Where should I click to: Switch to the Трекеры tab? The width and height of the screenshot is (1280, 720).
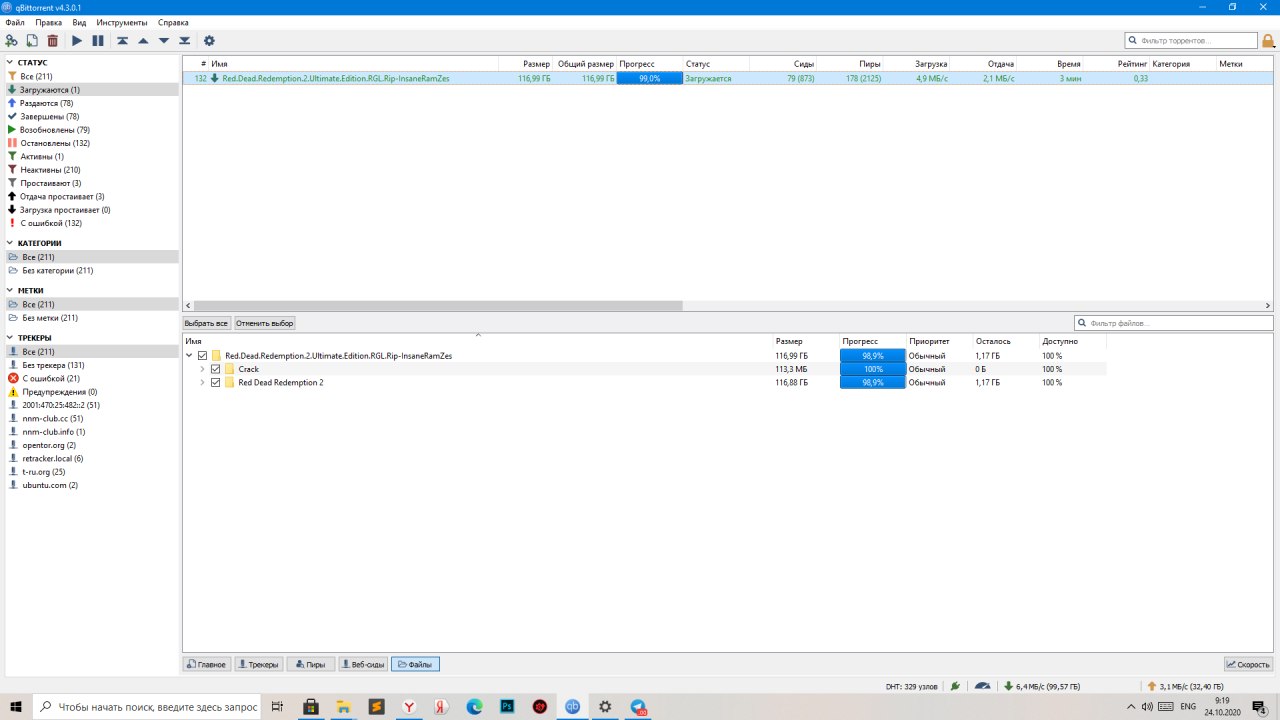coord(259,664)
